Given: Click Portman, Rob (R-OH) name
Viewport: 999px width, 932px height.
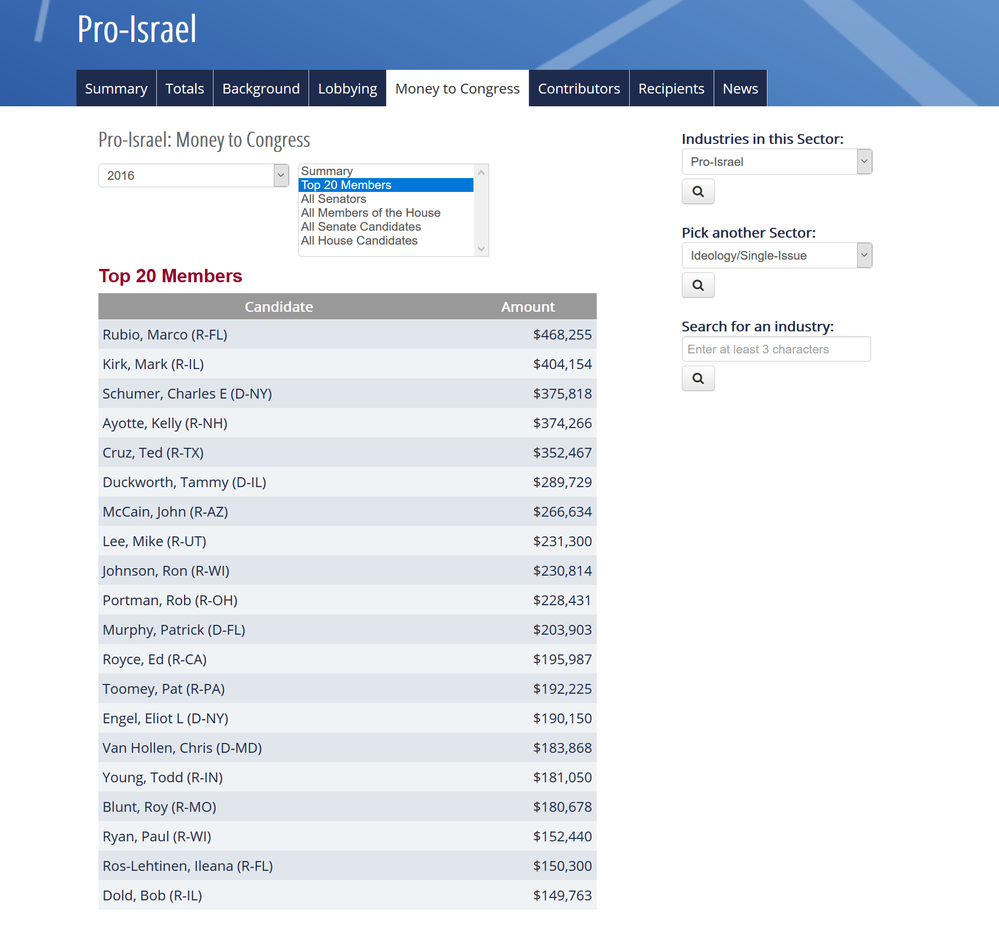Looking at the screenshot, I should pos(170,600).
